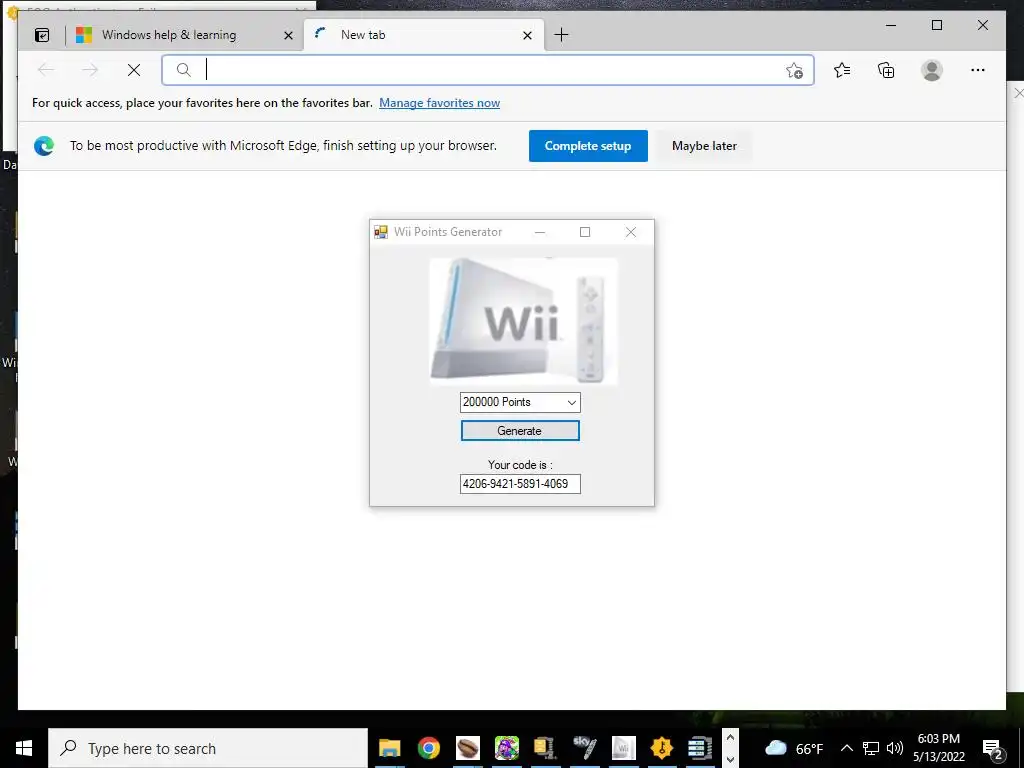This screenshot has height=768, width=1024.
Task: Click taskbar overflow down arrow
Action: [731, 760]
